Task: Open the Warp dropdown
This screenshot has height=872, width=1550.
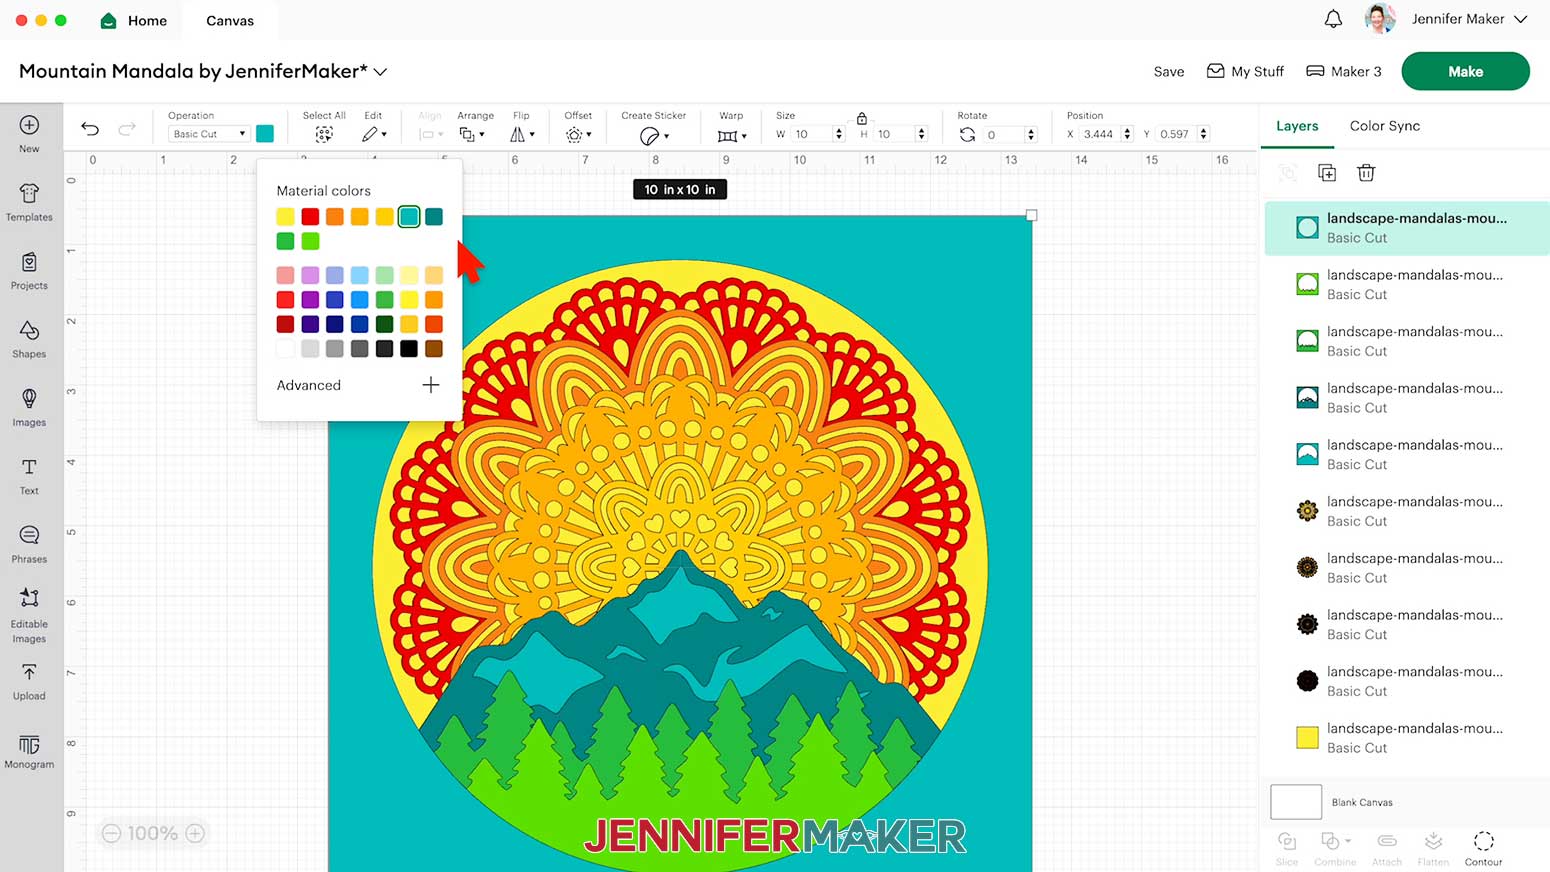Action: pos(732,135)
